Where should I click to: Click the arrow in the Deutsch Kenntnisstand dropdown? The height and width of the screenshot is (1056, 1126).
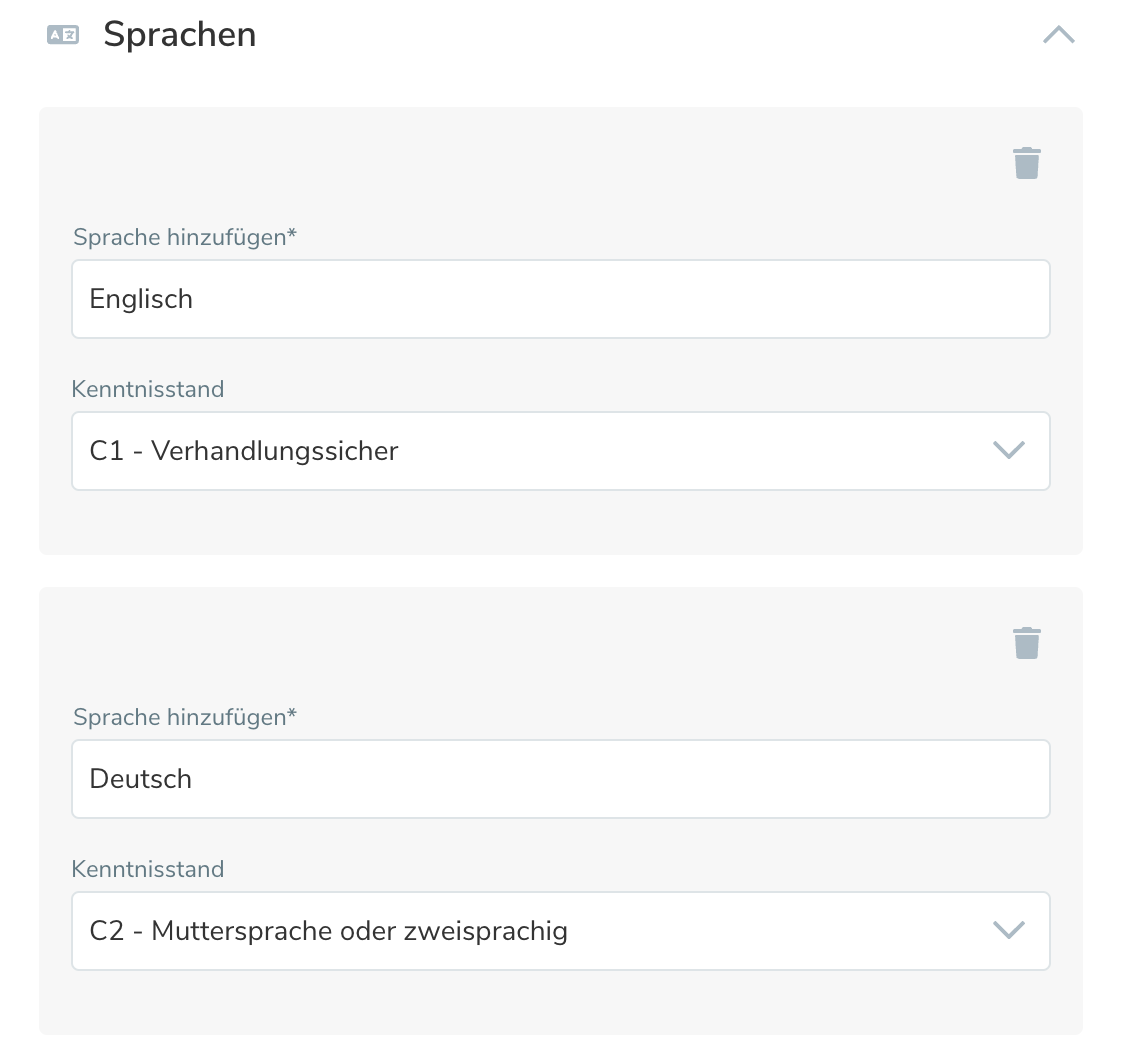[x=1009, y=930]
